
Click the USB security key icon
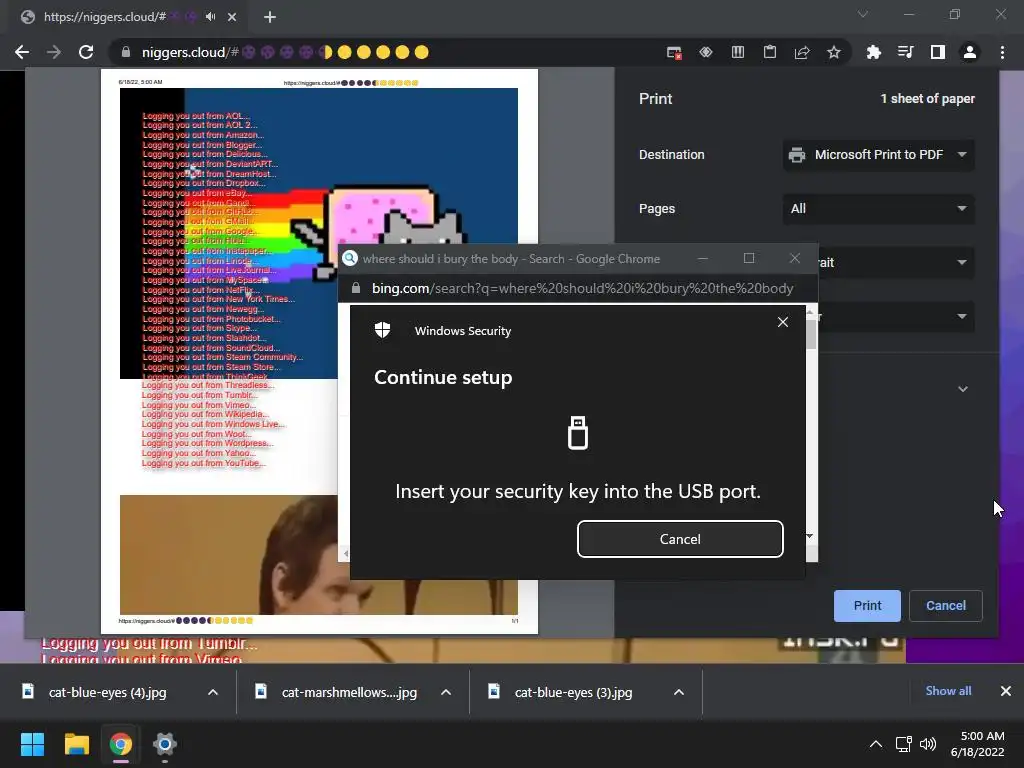tap(578, 433)
